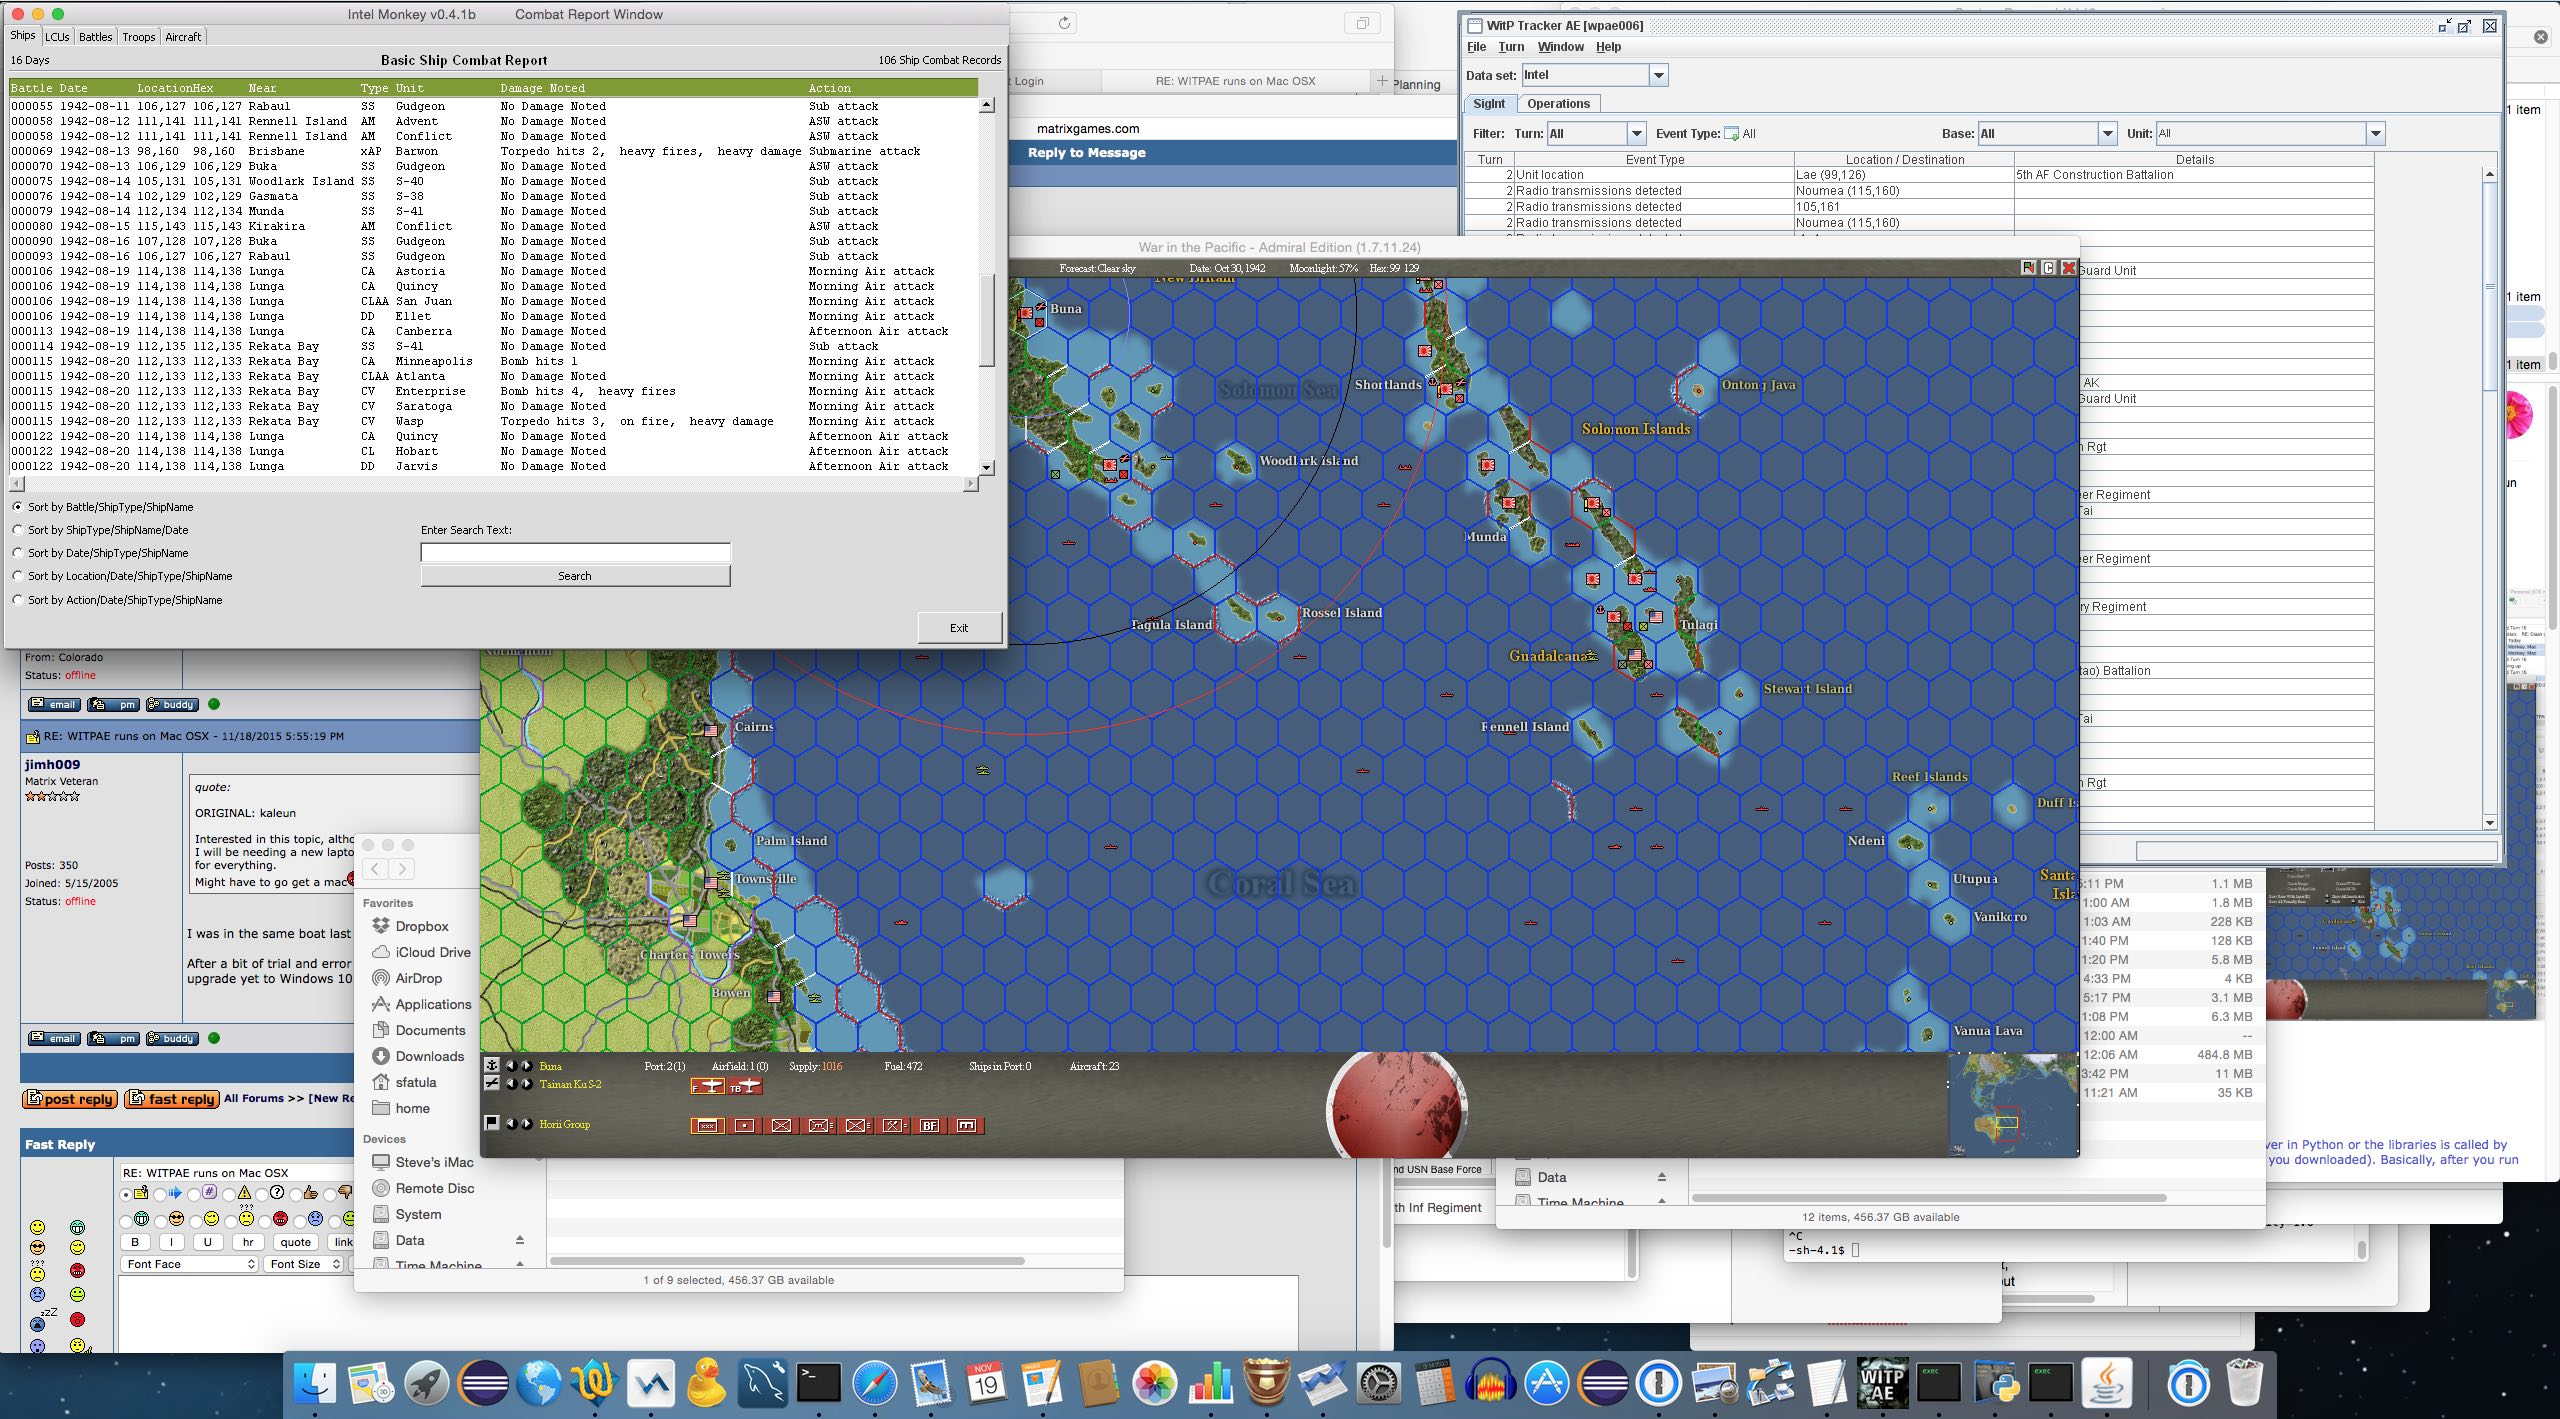Viewport: 2560px width, 1419px height.
Task: Open Safari from the dock
Action: point(874,1383)
